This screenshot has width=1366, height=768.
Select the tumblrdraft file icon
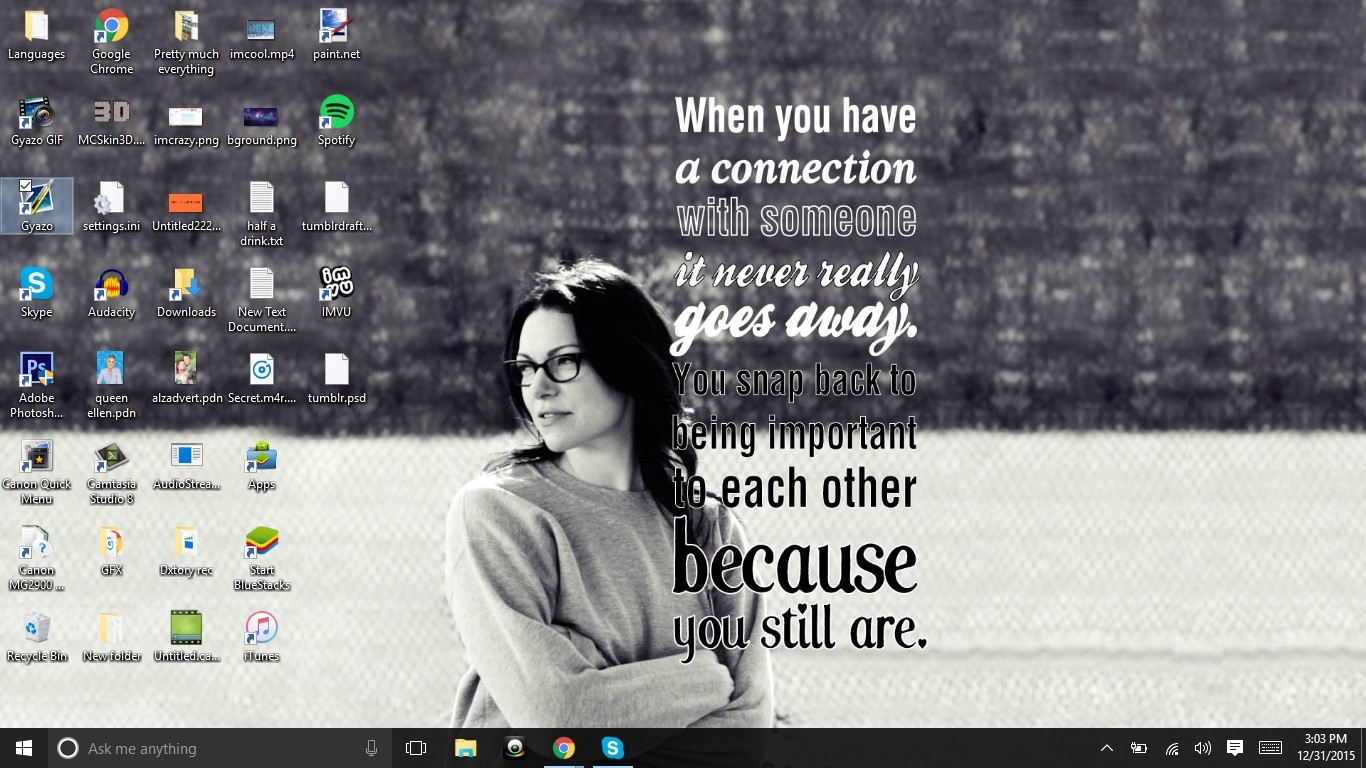click(x=336, y=207)
